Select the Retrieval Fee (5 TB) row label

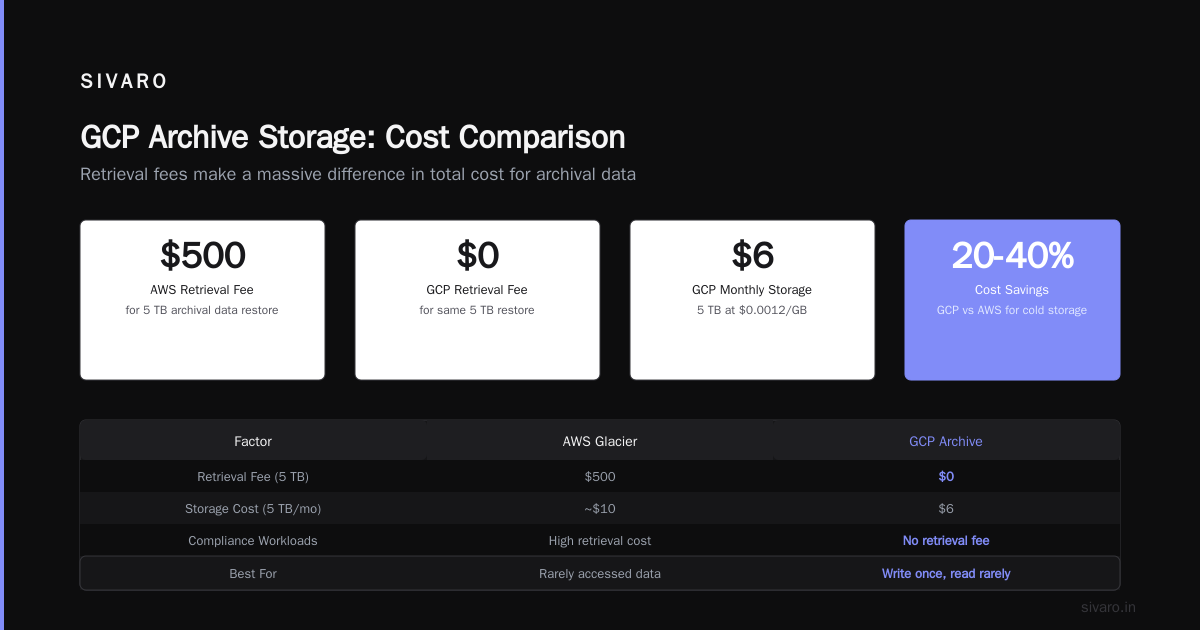click(253, 476)
